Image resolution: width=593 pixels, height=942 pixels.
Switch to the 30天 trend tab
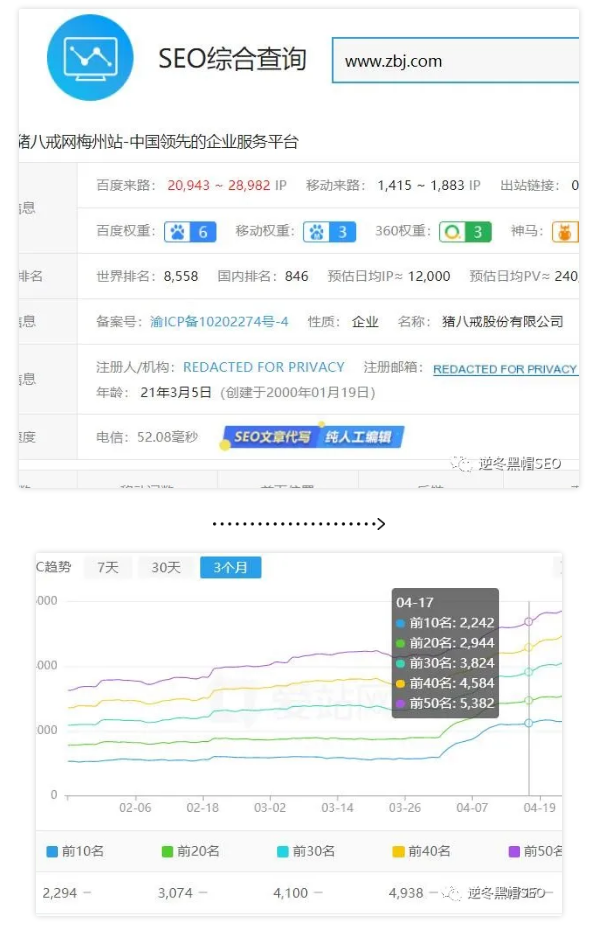point(166,567)
